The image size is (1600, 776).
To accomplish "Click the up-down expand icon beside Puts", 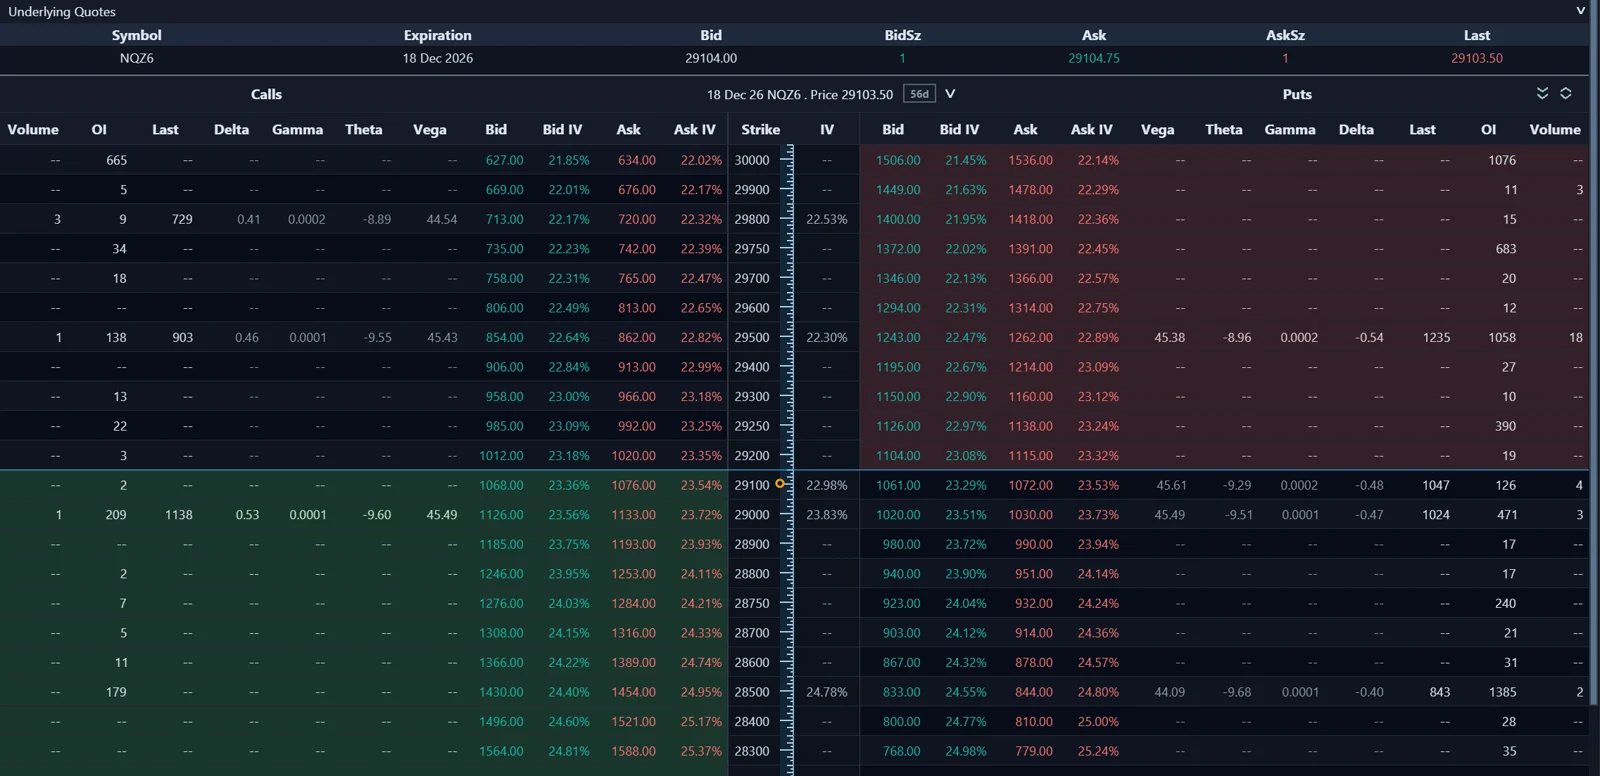I will (x=1566, y=93).
